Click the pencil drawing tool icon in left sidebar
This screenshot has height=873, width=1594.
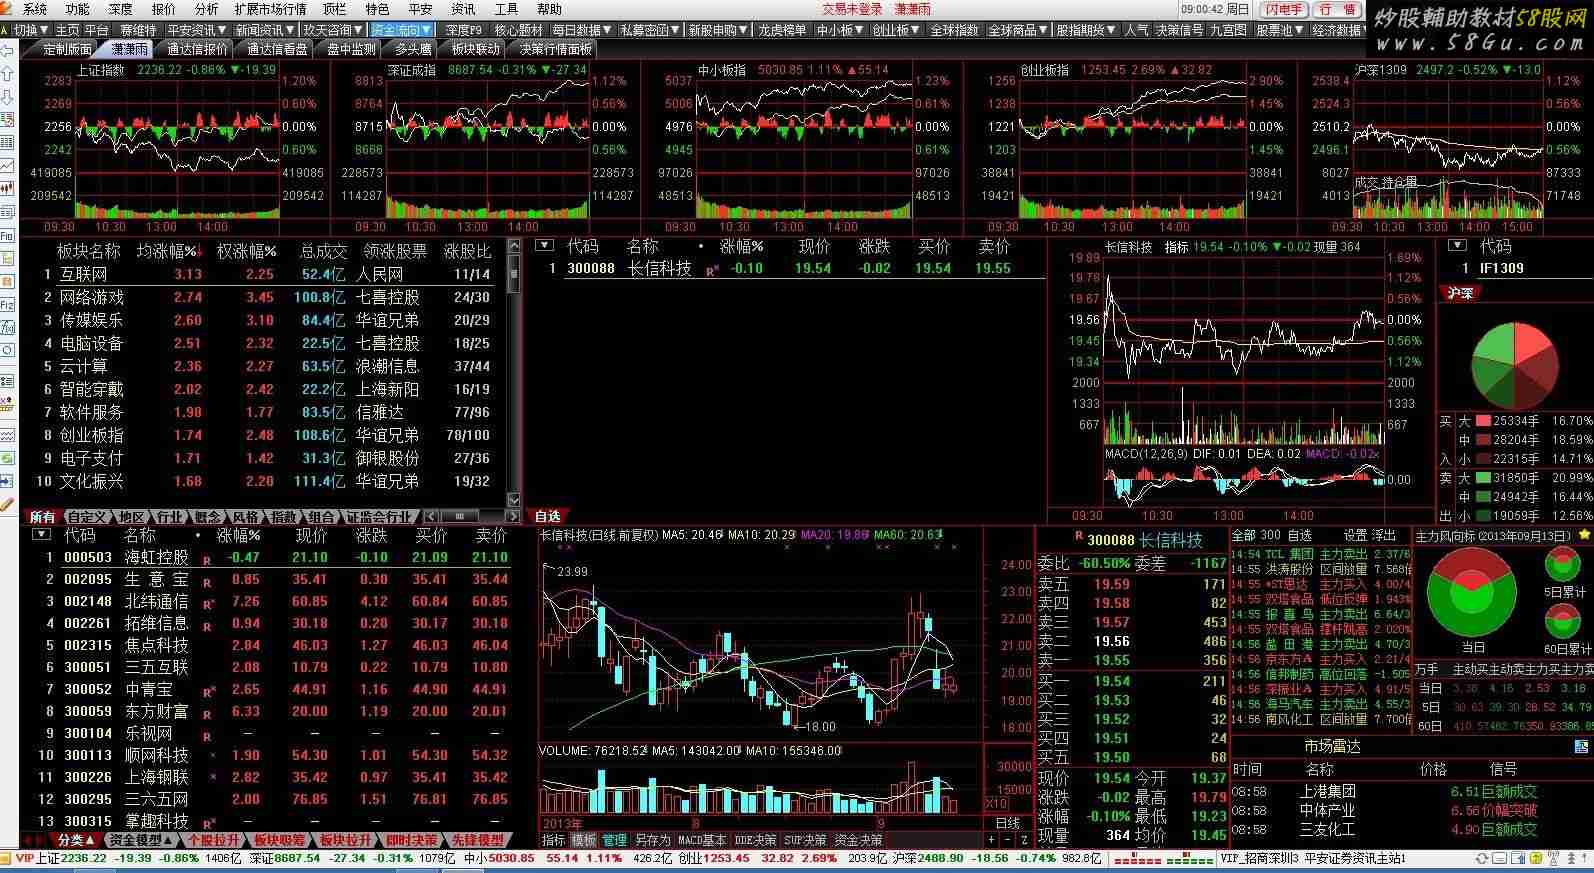7,504
